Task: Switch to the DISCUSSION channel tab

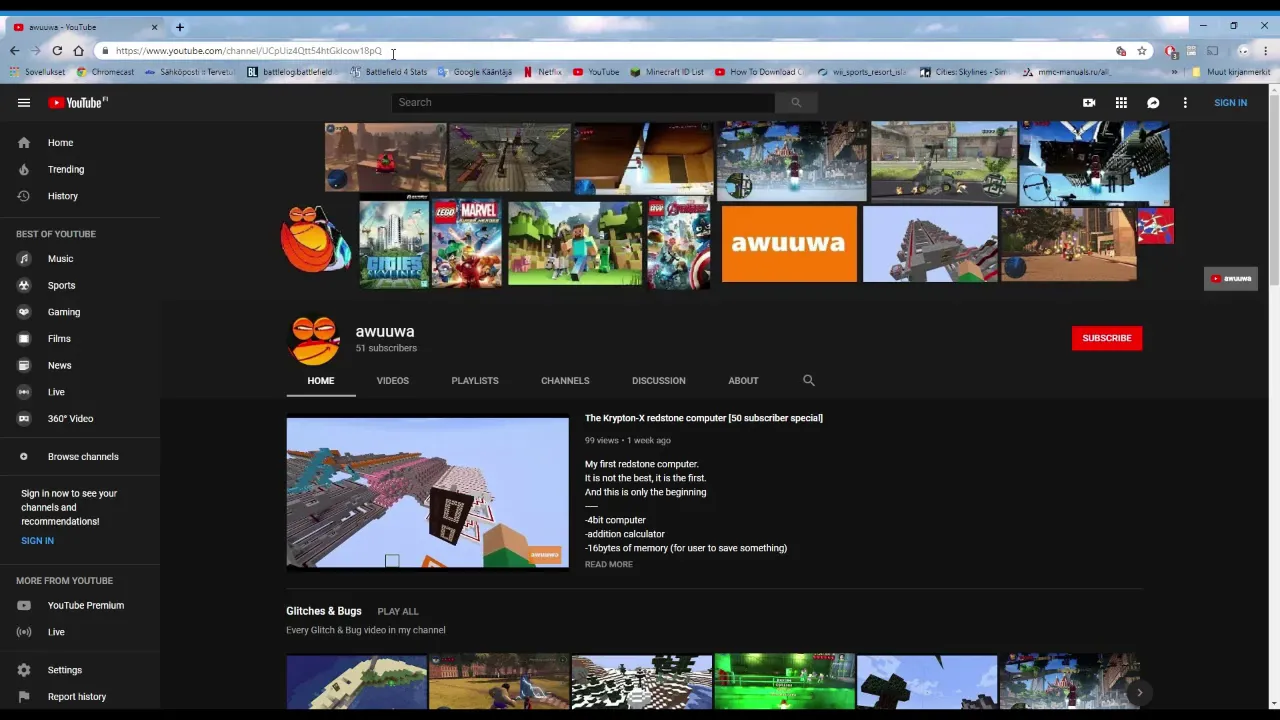Action: coord(659,380)
